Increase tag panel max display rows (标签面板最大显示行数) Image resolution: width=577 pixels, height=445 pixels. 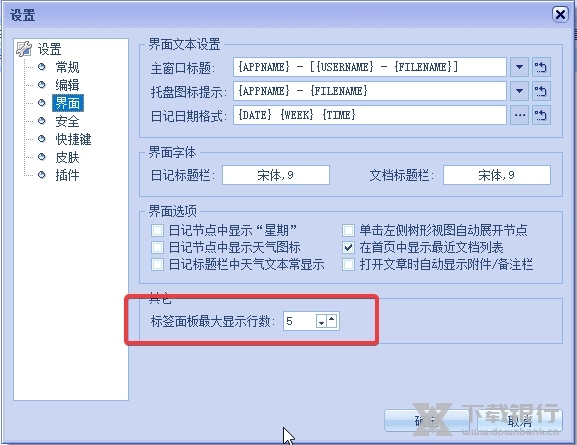click(332, 321)
